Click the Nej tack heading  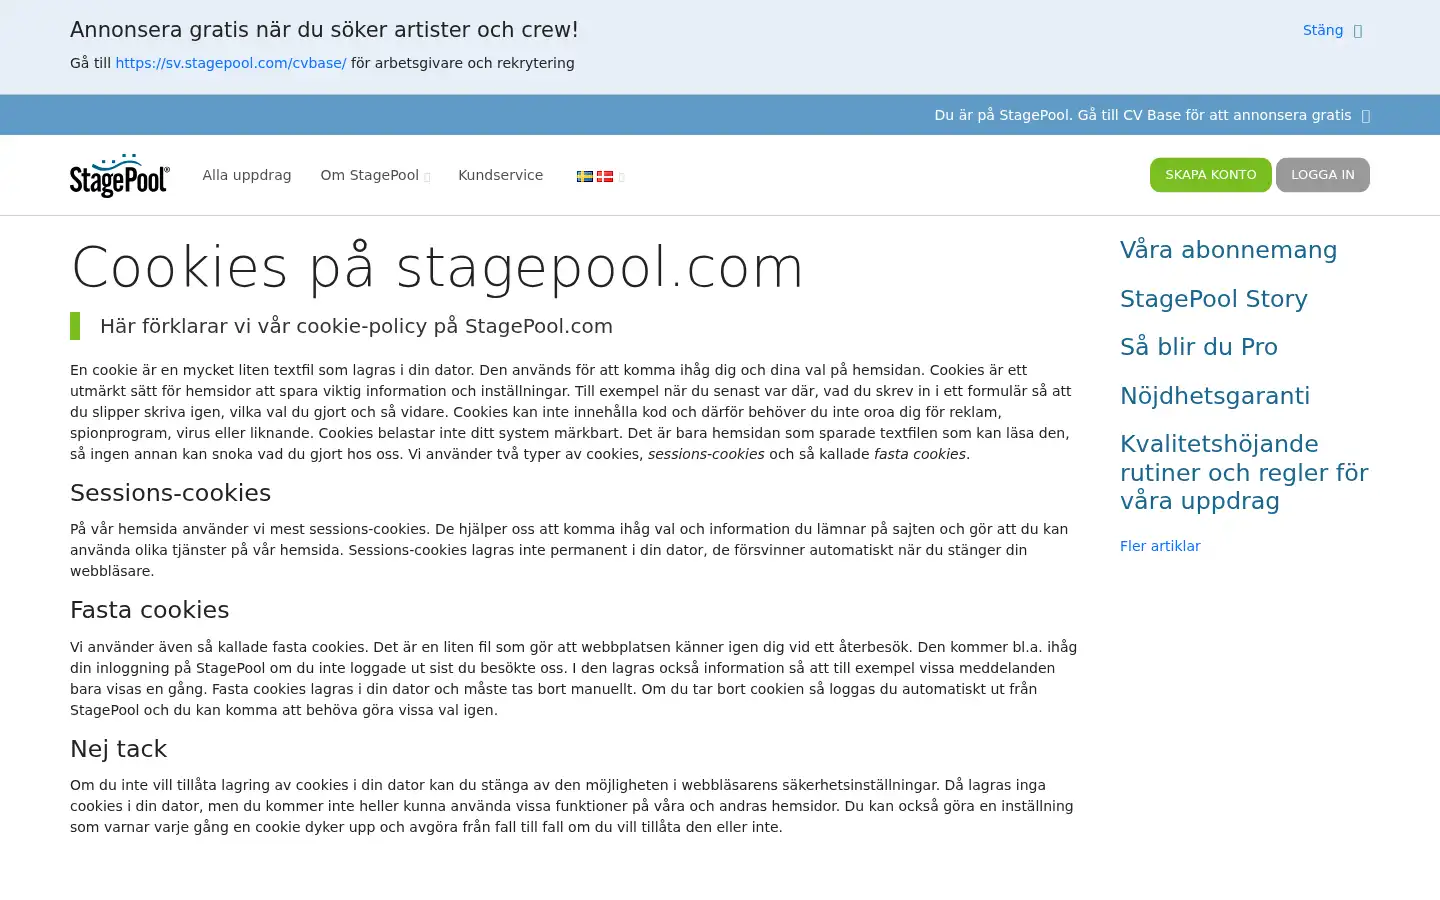pos(118,749)
